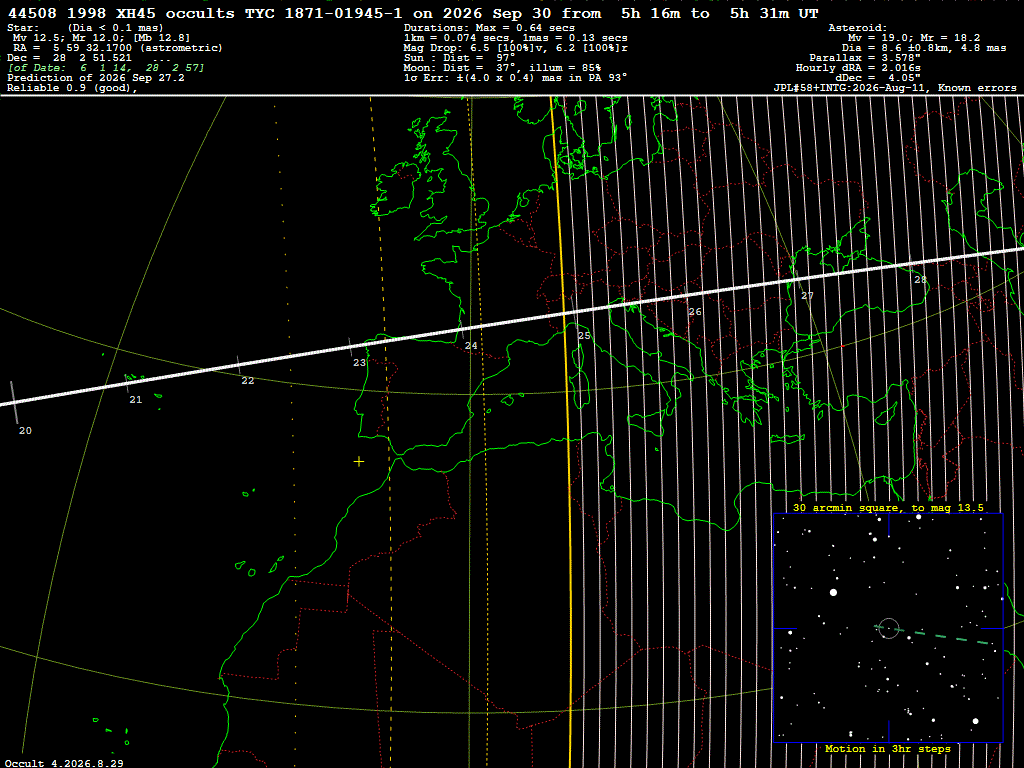Click the bright star in the chart inset
Viewport: 1024px width, 768px height.
coord(833,592)
